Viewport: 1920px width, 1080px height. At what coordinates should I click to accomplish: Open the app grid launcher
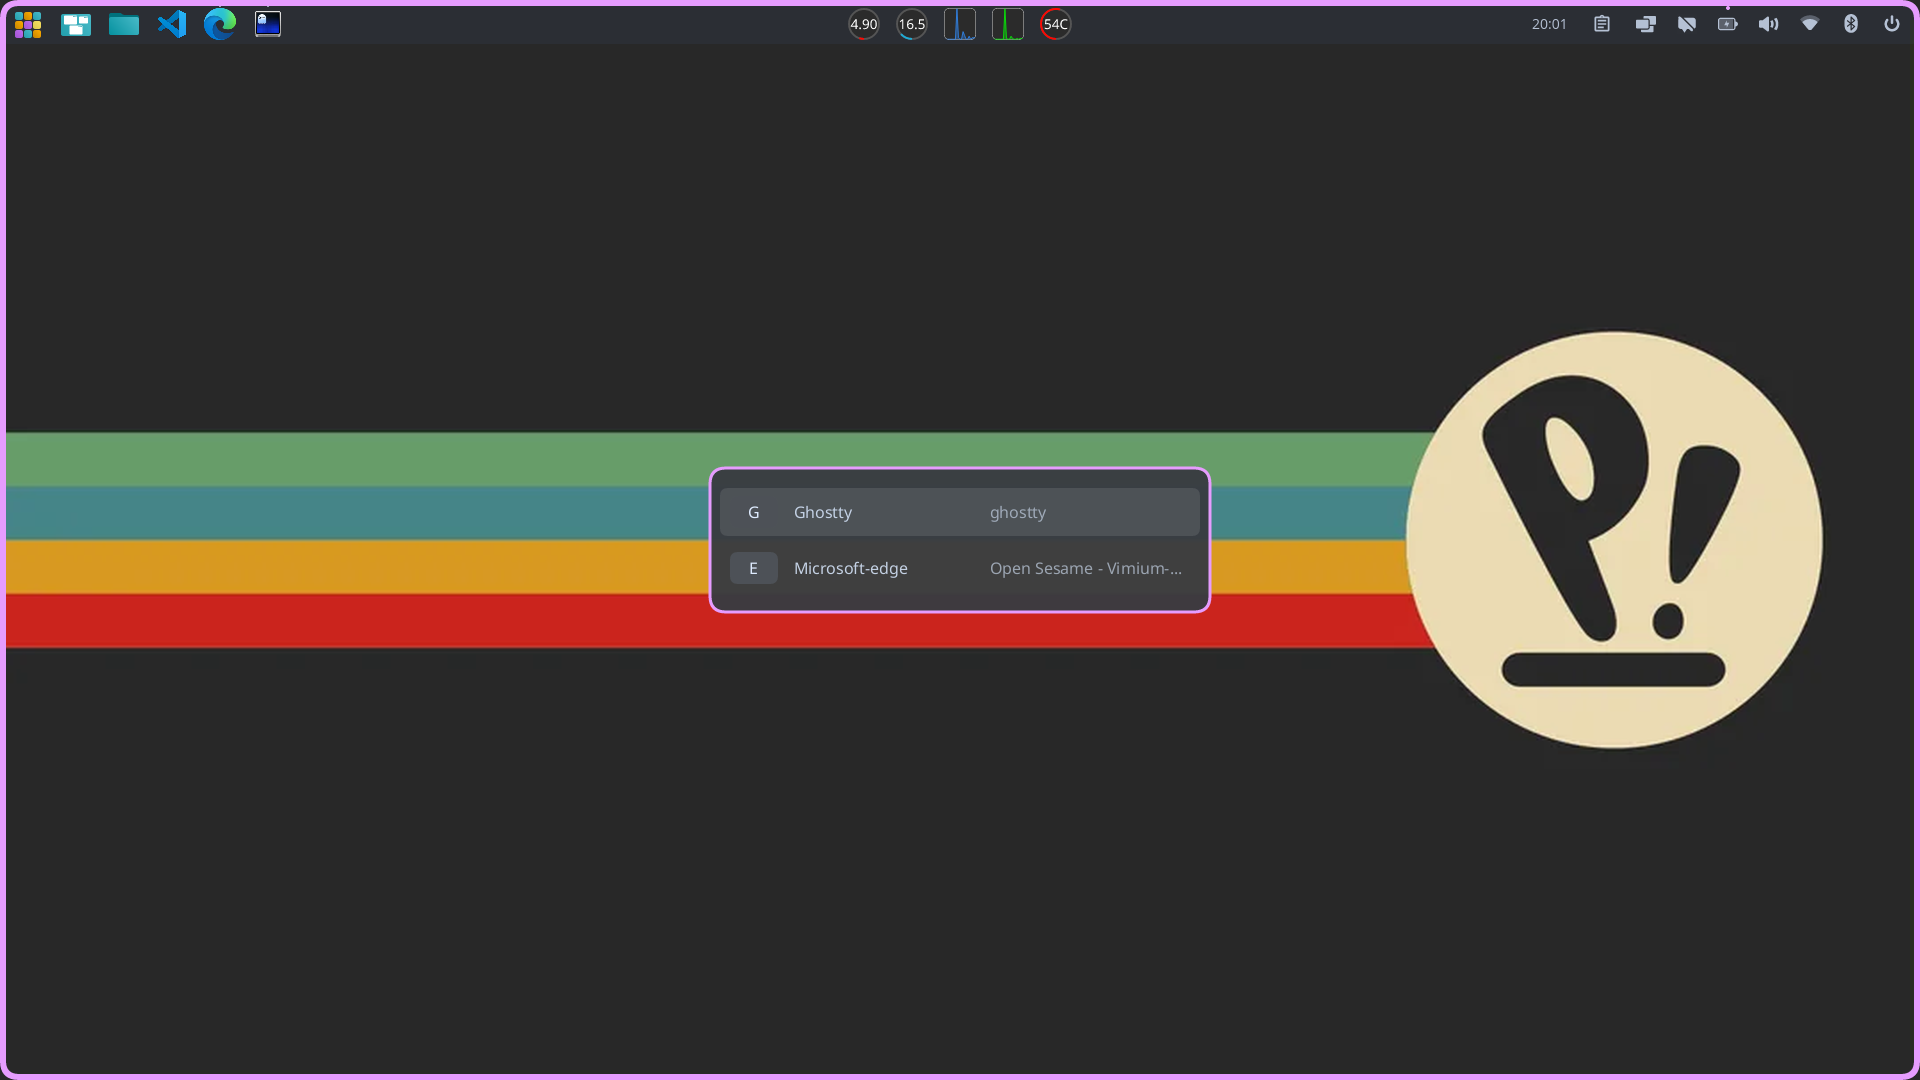28,24
